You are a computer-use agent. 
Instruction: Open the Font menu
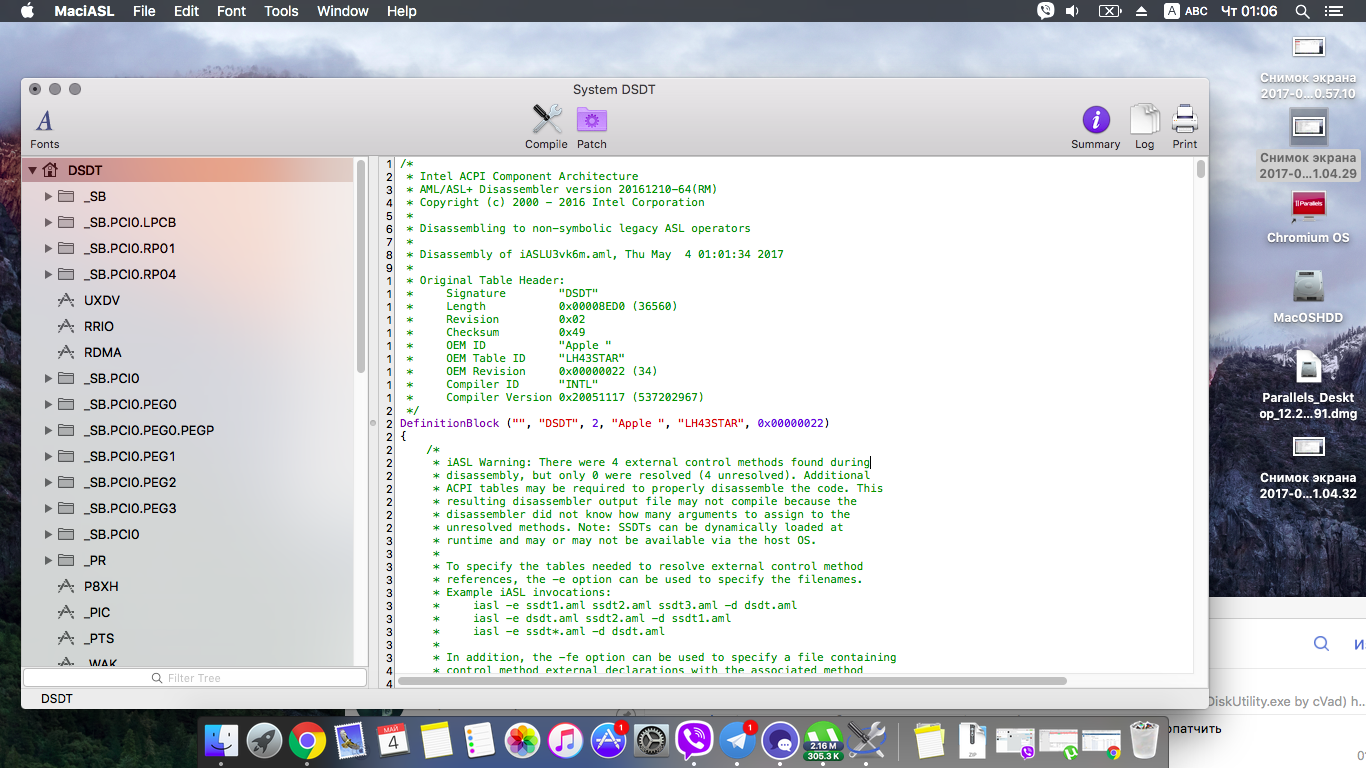231,11
